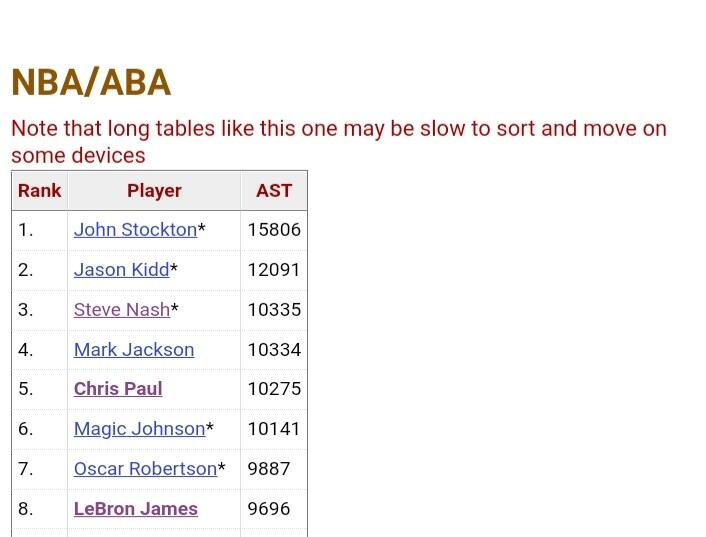Open Jason Kidd's player link
Image resolution: width=706 pixels, height=537 pixels.
(x=121, y=269)
